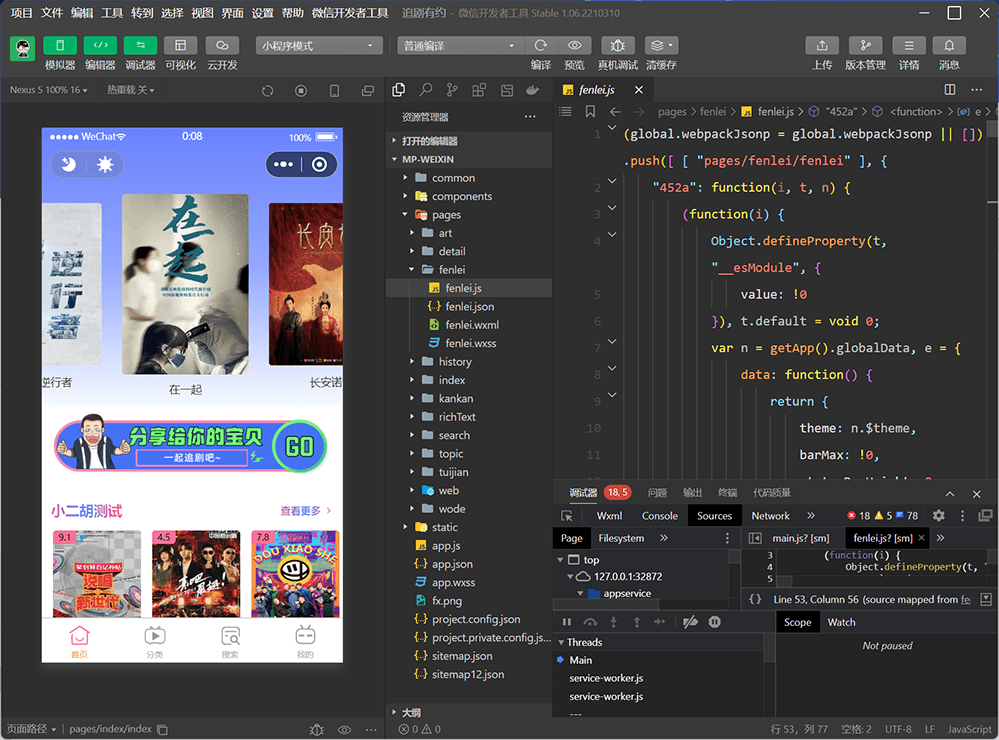Close the fenlei.js editor tab

click(x=638, y=90)
